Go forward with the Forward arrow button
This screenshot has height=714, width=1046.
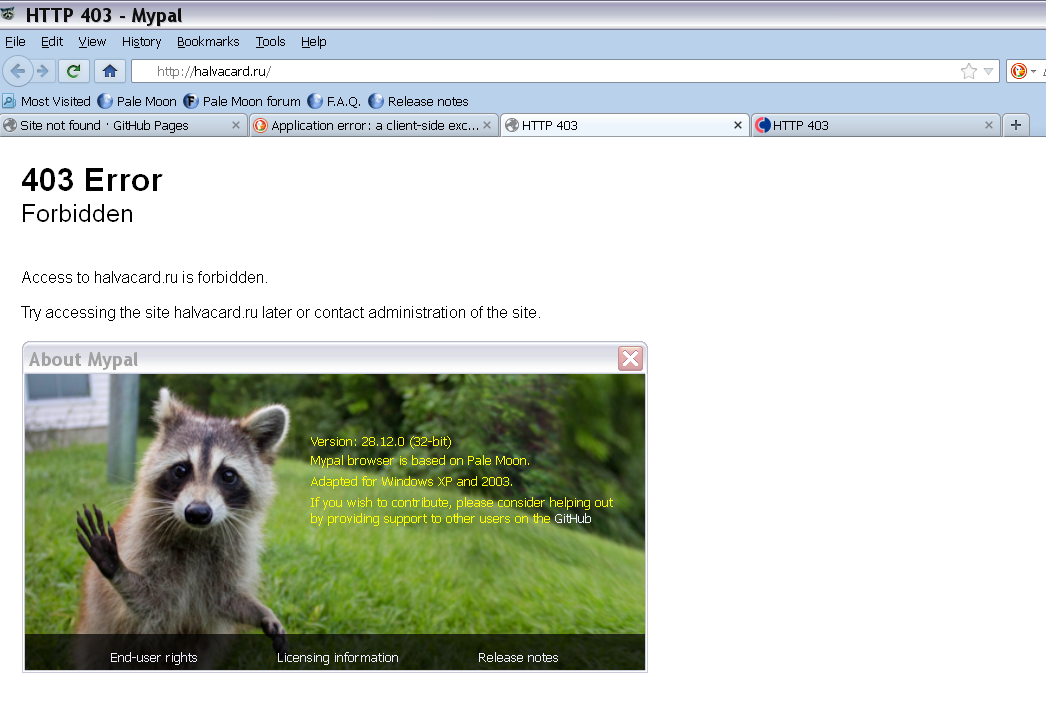[43, 71]
